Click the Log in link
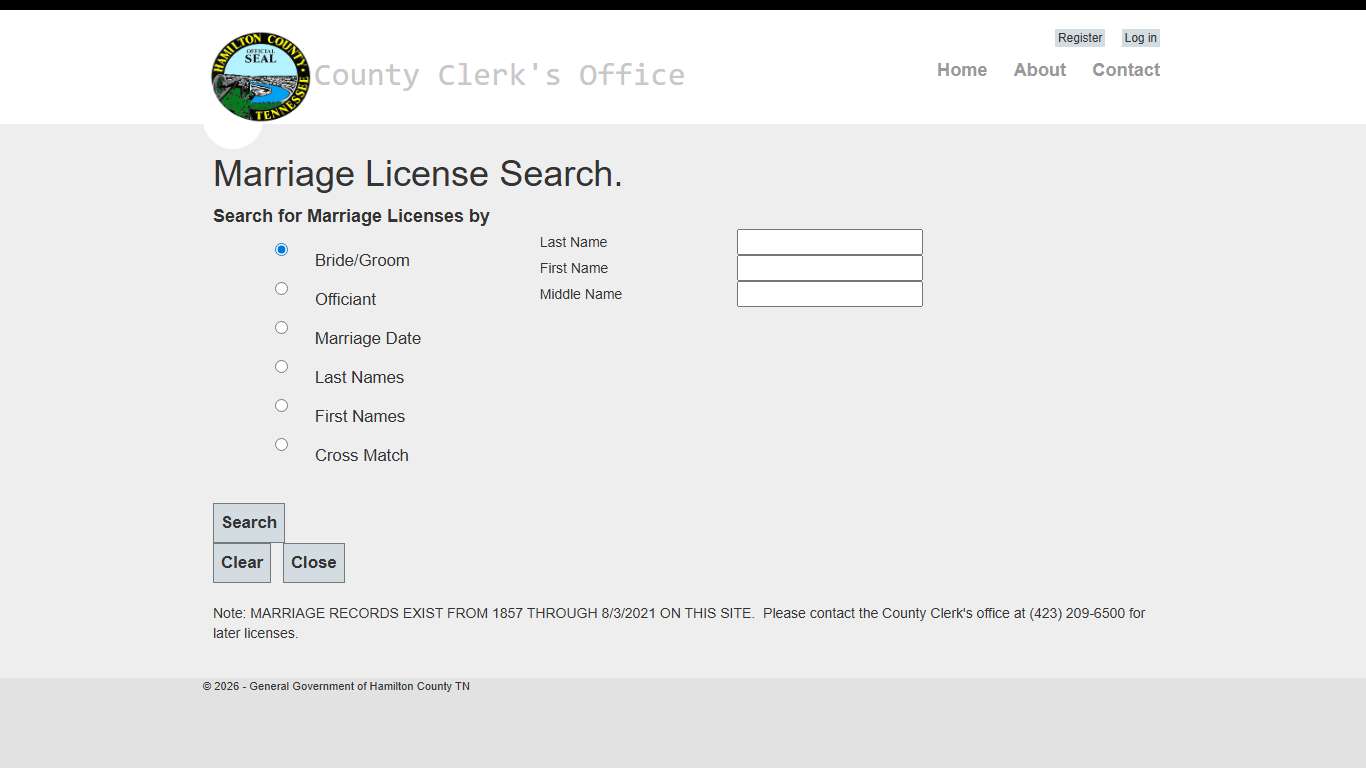The image size is (1366, 768). point(1140,37)
